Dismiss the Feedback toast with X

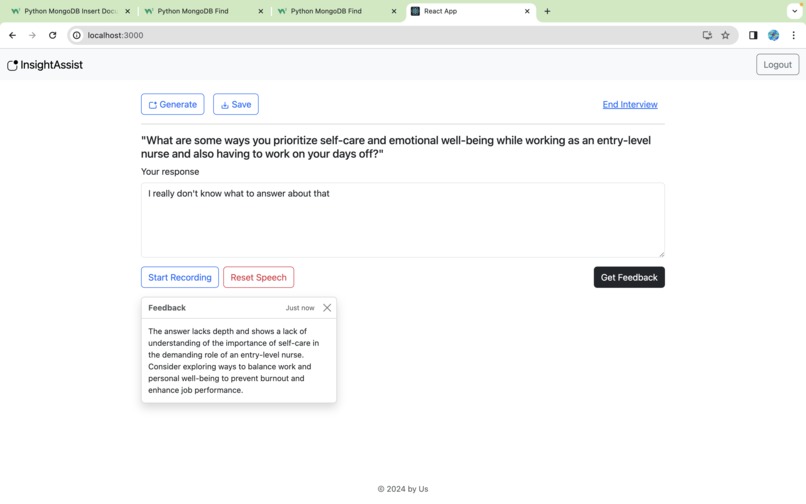pyautogui.click(x=327, y=308)
